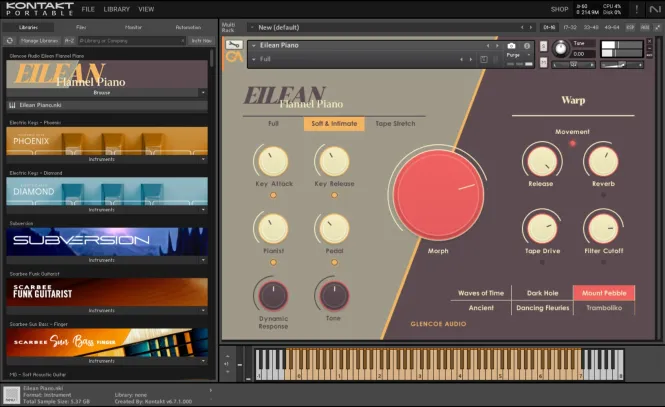Click the Glencoe Audio GA logo icon

[234, 57]
